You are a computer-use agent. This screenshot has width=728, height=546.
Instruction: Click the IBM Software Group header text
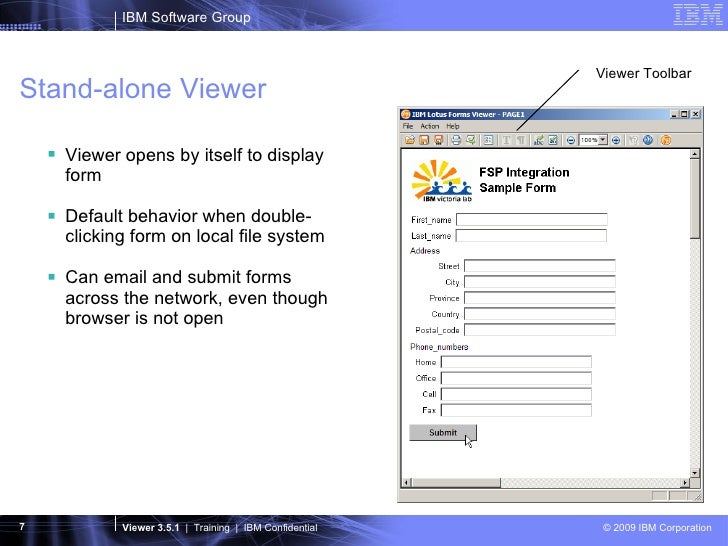186,17
